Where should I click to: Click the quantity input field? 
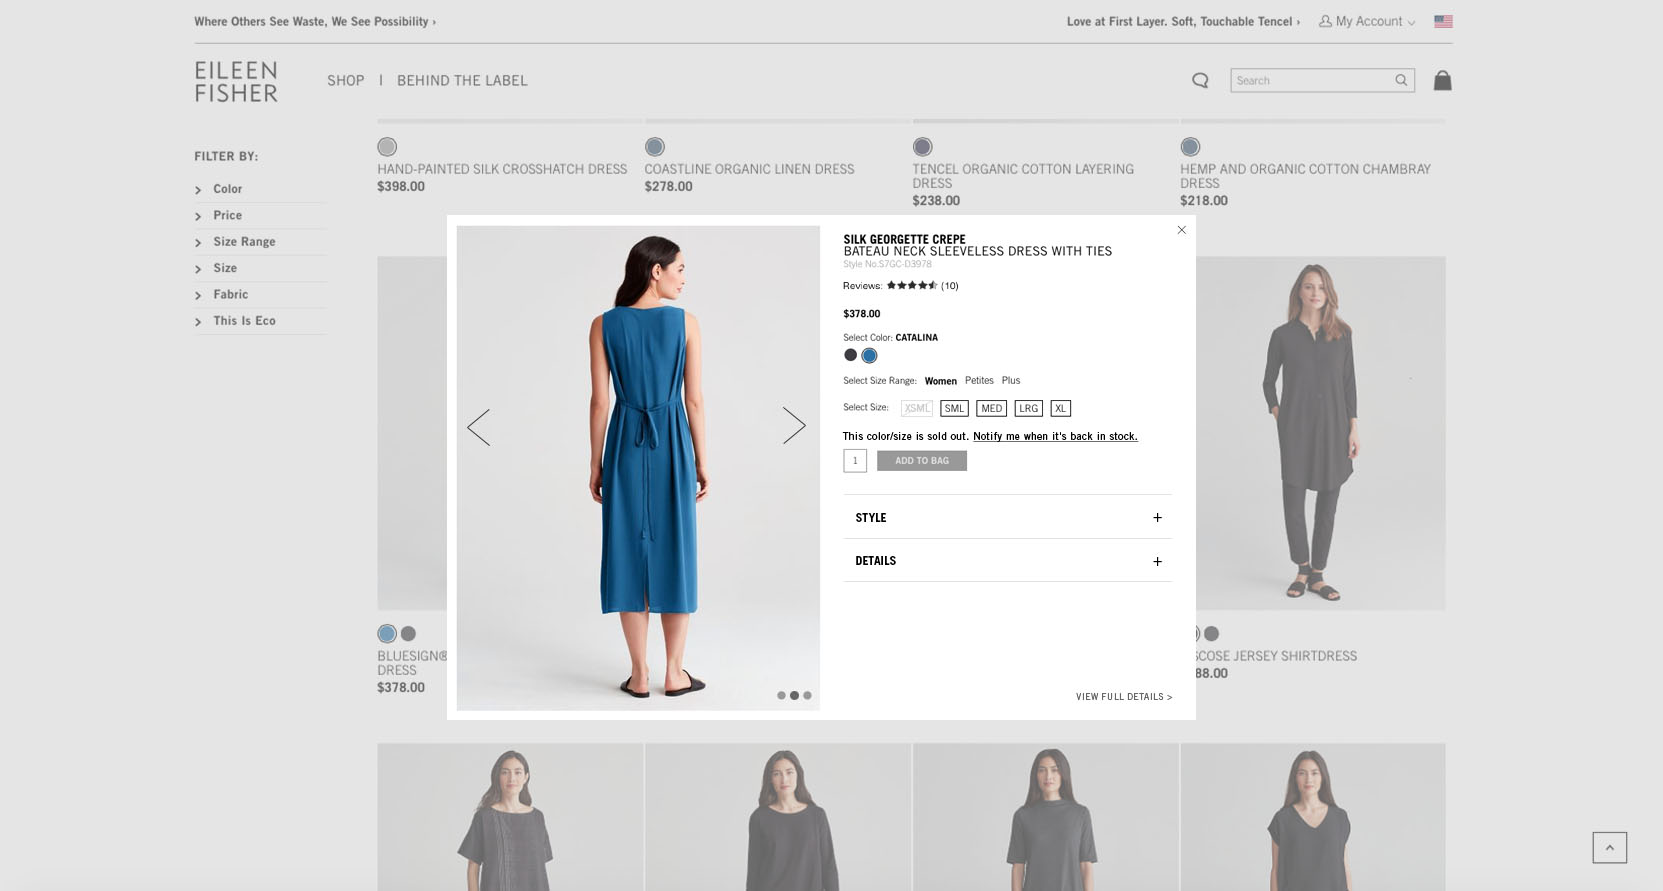[x=855, y=460]
